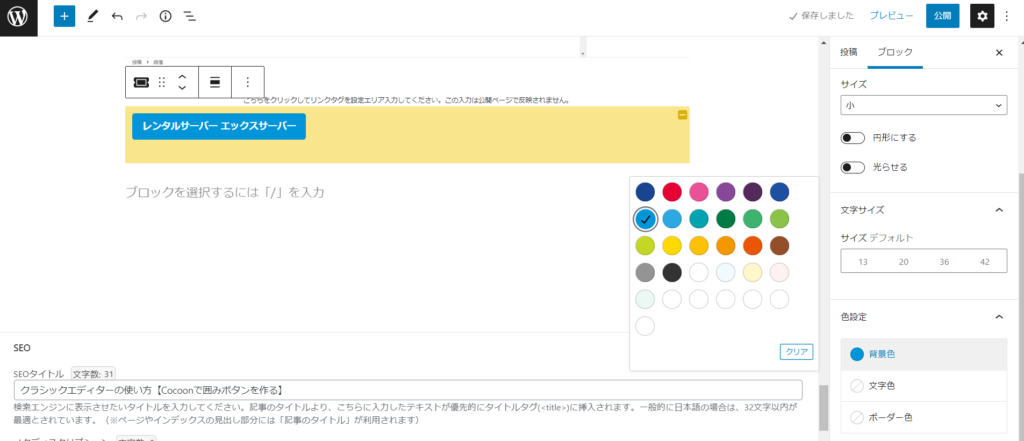
Task: Open the document info details icon
Action: point(165,16)
